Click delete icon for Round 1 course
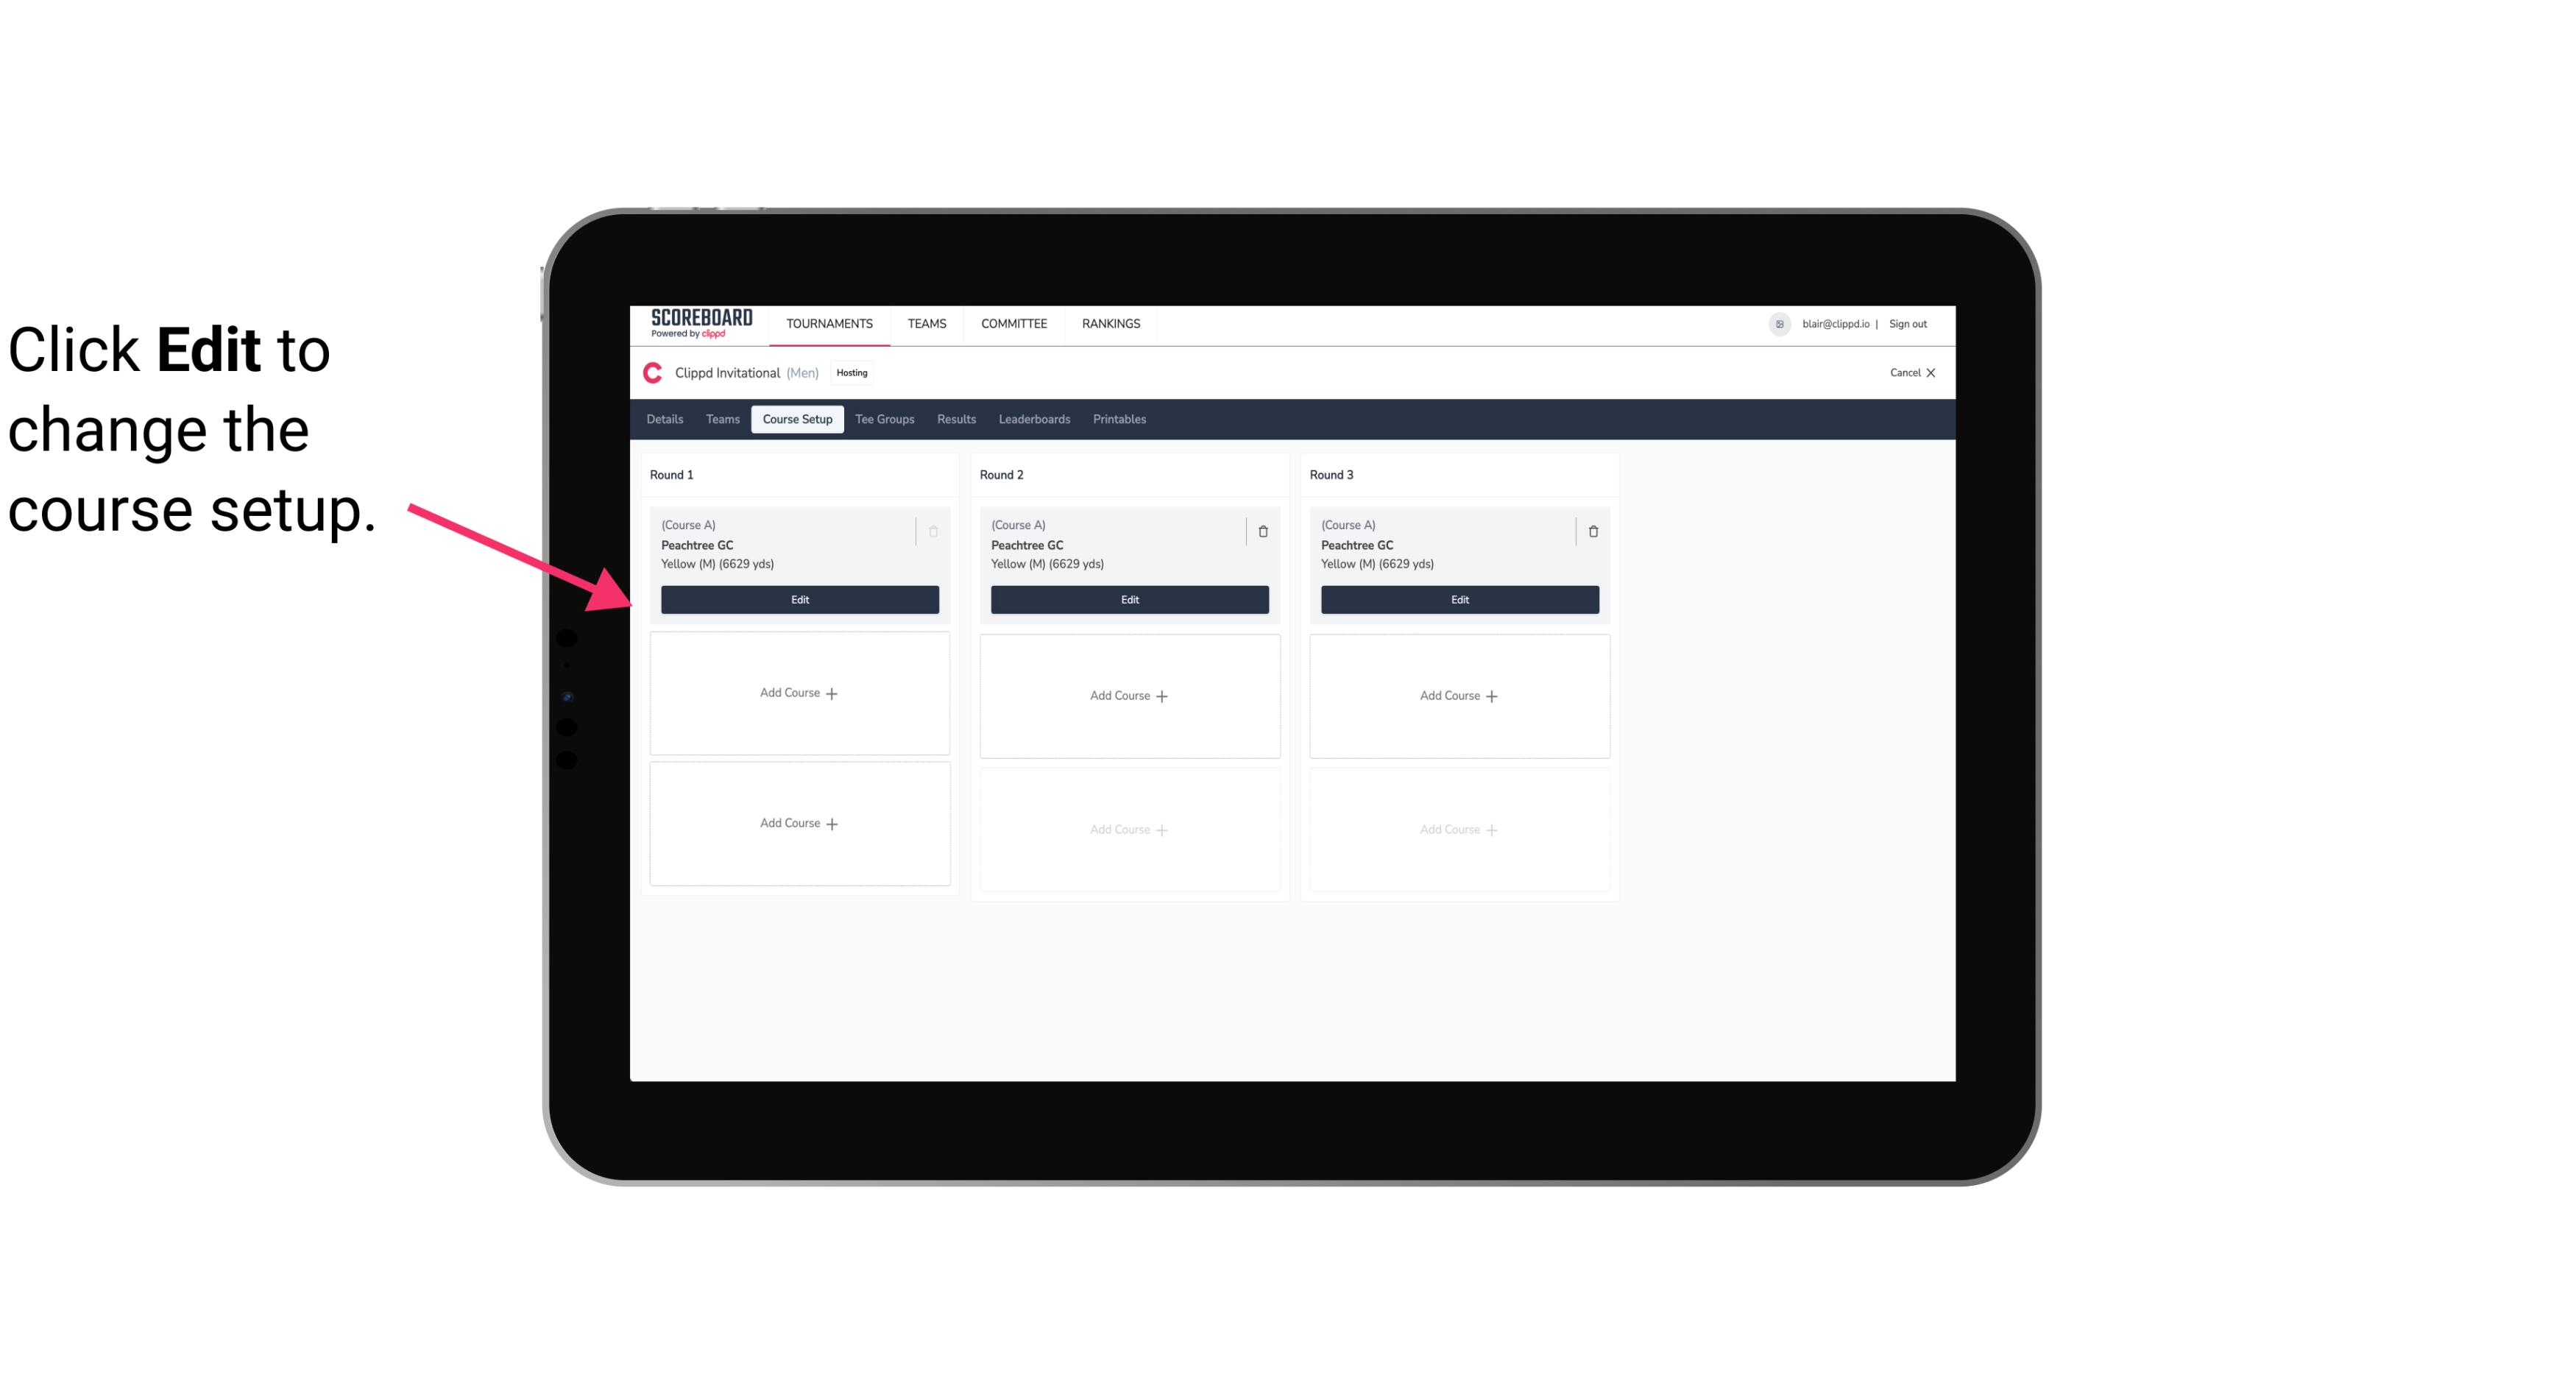Screen dimensions: 2576x1386 [933, 529]
